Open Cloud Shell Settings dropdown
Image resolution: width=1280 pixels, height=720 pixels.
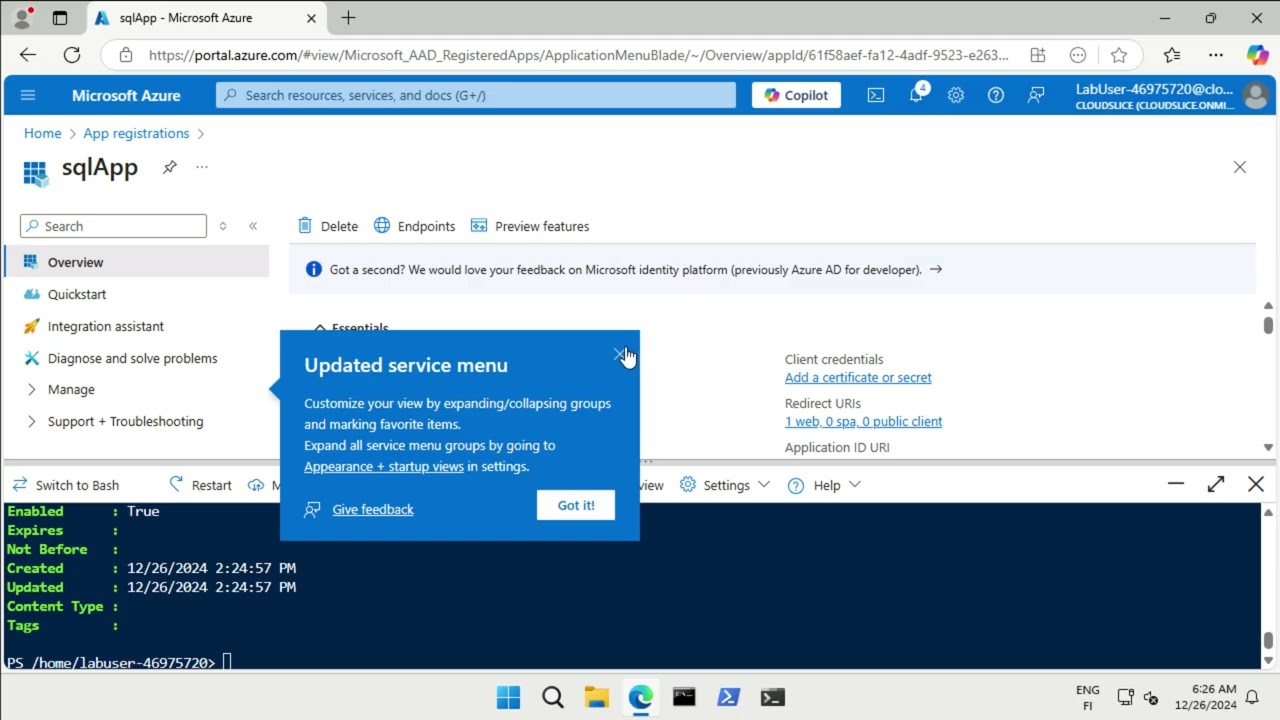tap(725, 485)
